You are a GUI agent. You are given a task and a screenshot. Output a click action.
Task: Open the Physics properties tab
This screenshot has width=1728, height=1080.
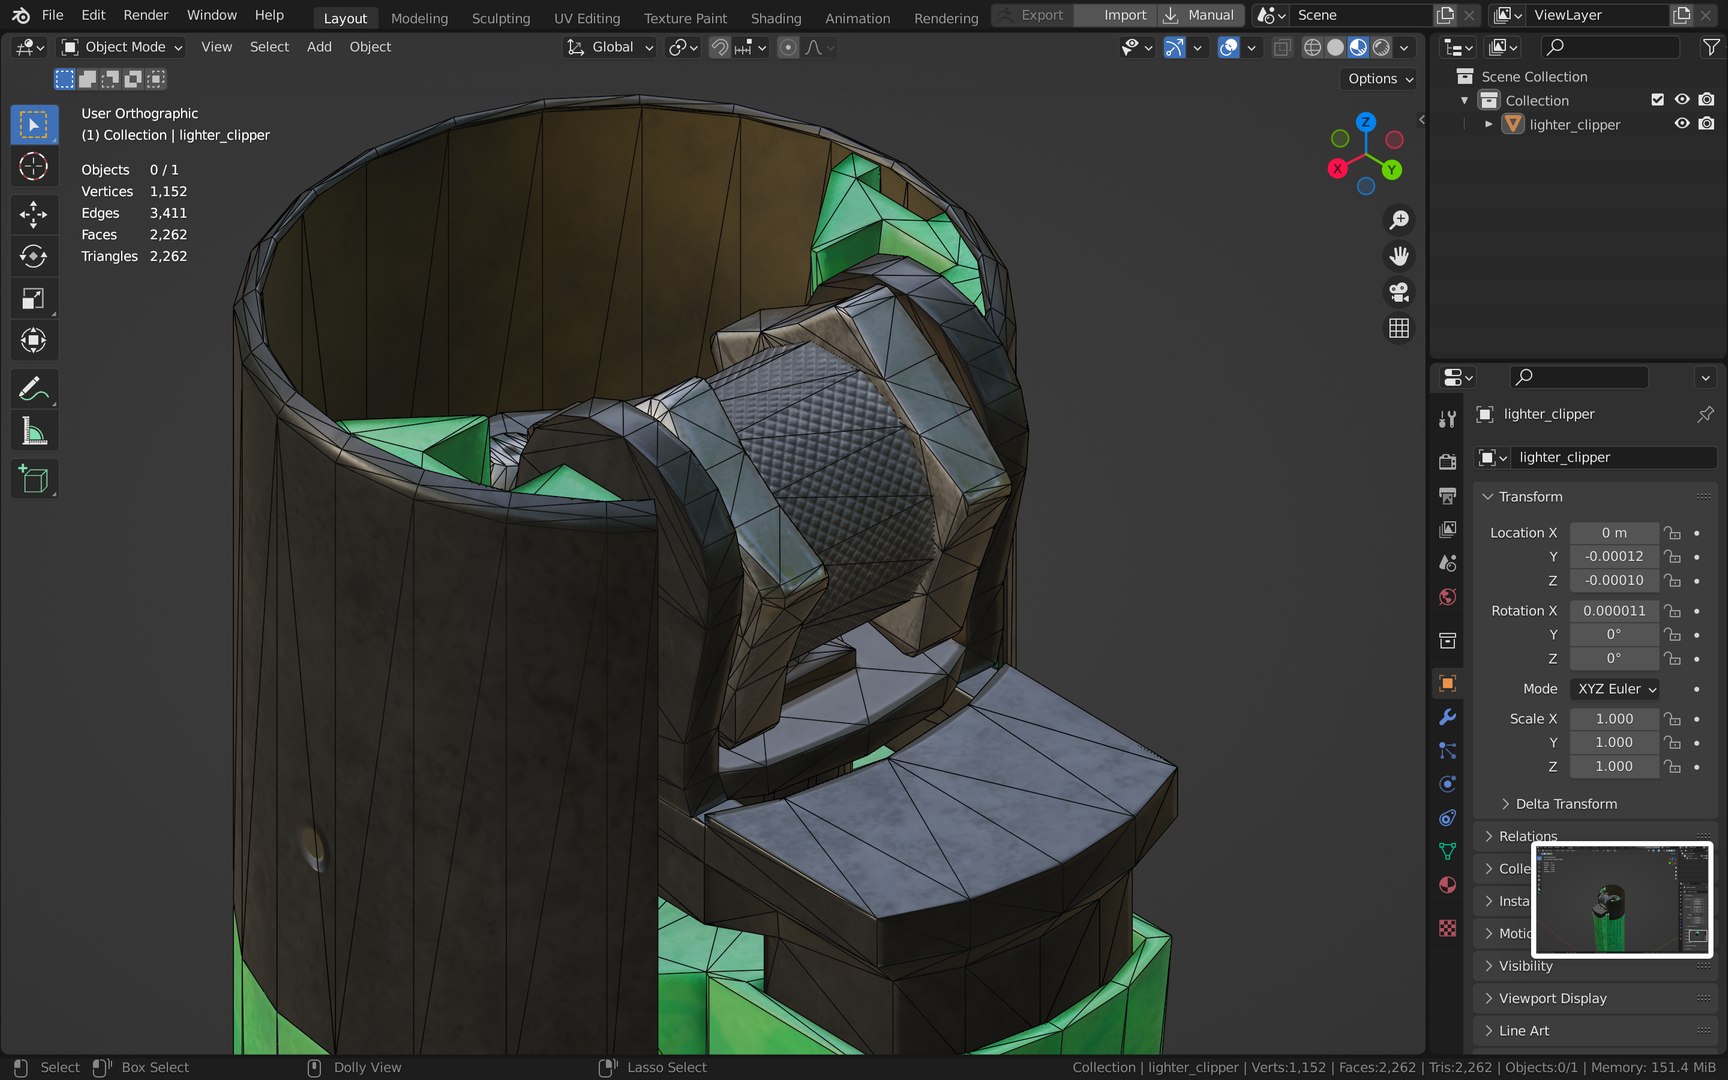tap(1447, 784)
